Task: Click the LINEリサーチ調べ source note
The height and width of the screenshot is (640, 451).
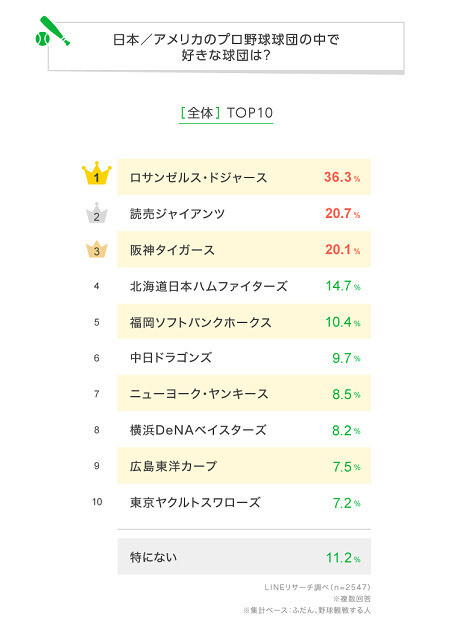Action: 317,587
